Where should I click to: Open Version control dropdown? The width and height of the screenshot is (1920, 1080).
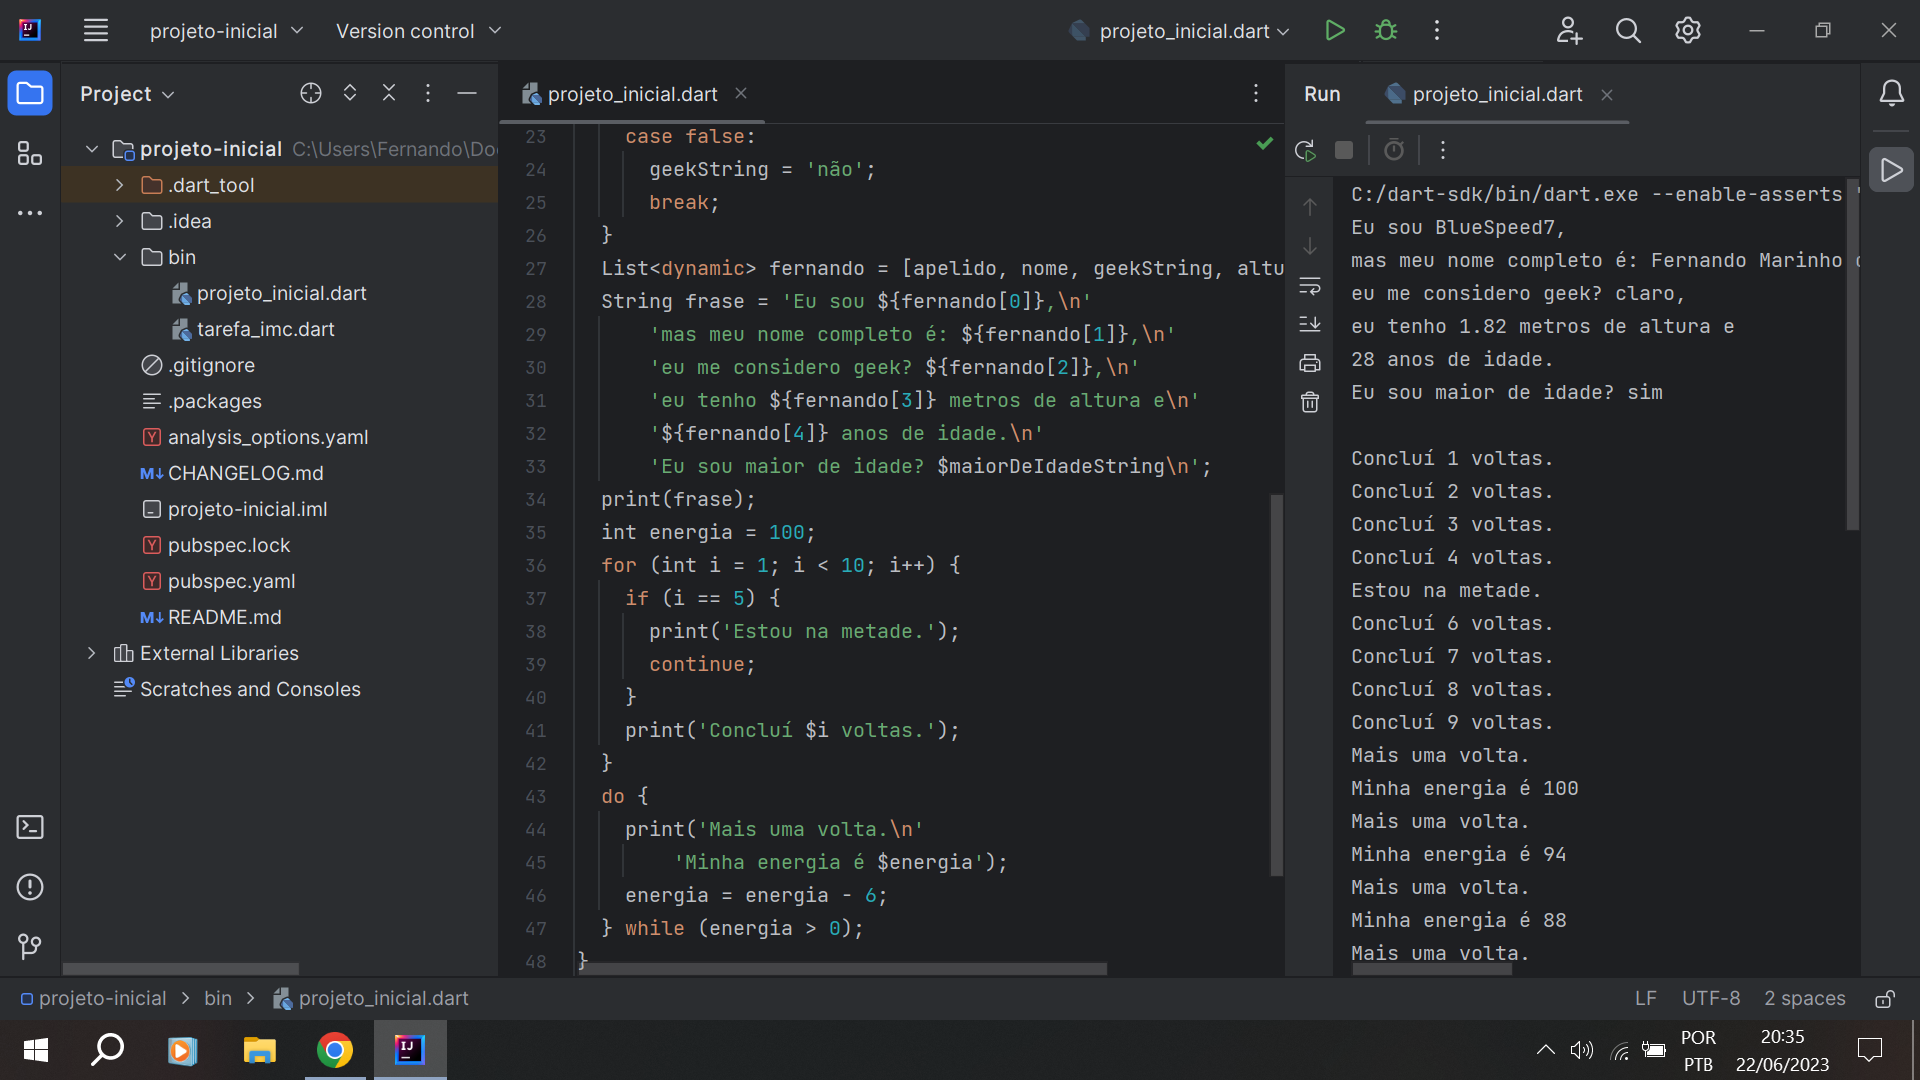click(418, 31)
